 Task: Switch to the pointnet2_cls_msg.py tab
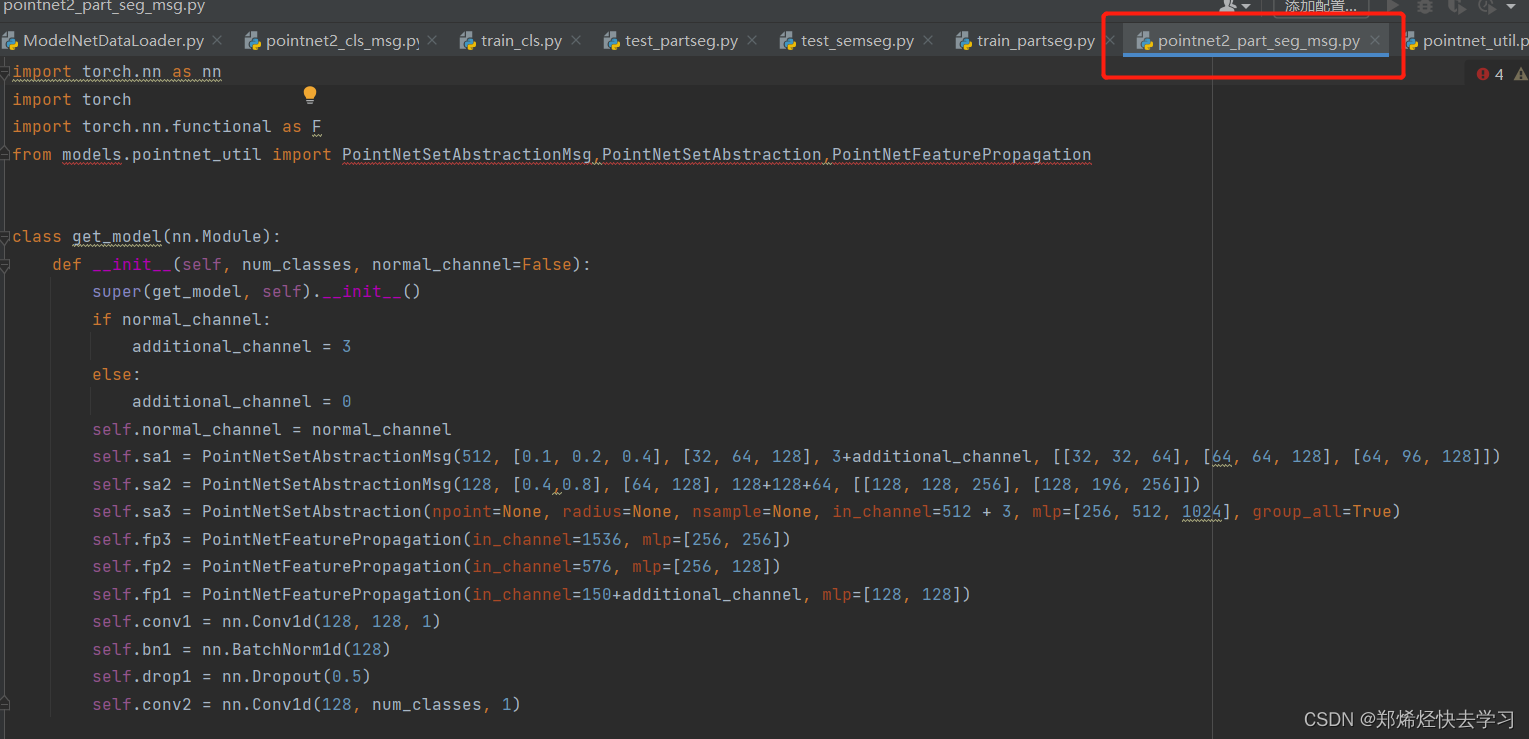coord(342,41)
